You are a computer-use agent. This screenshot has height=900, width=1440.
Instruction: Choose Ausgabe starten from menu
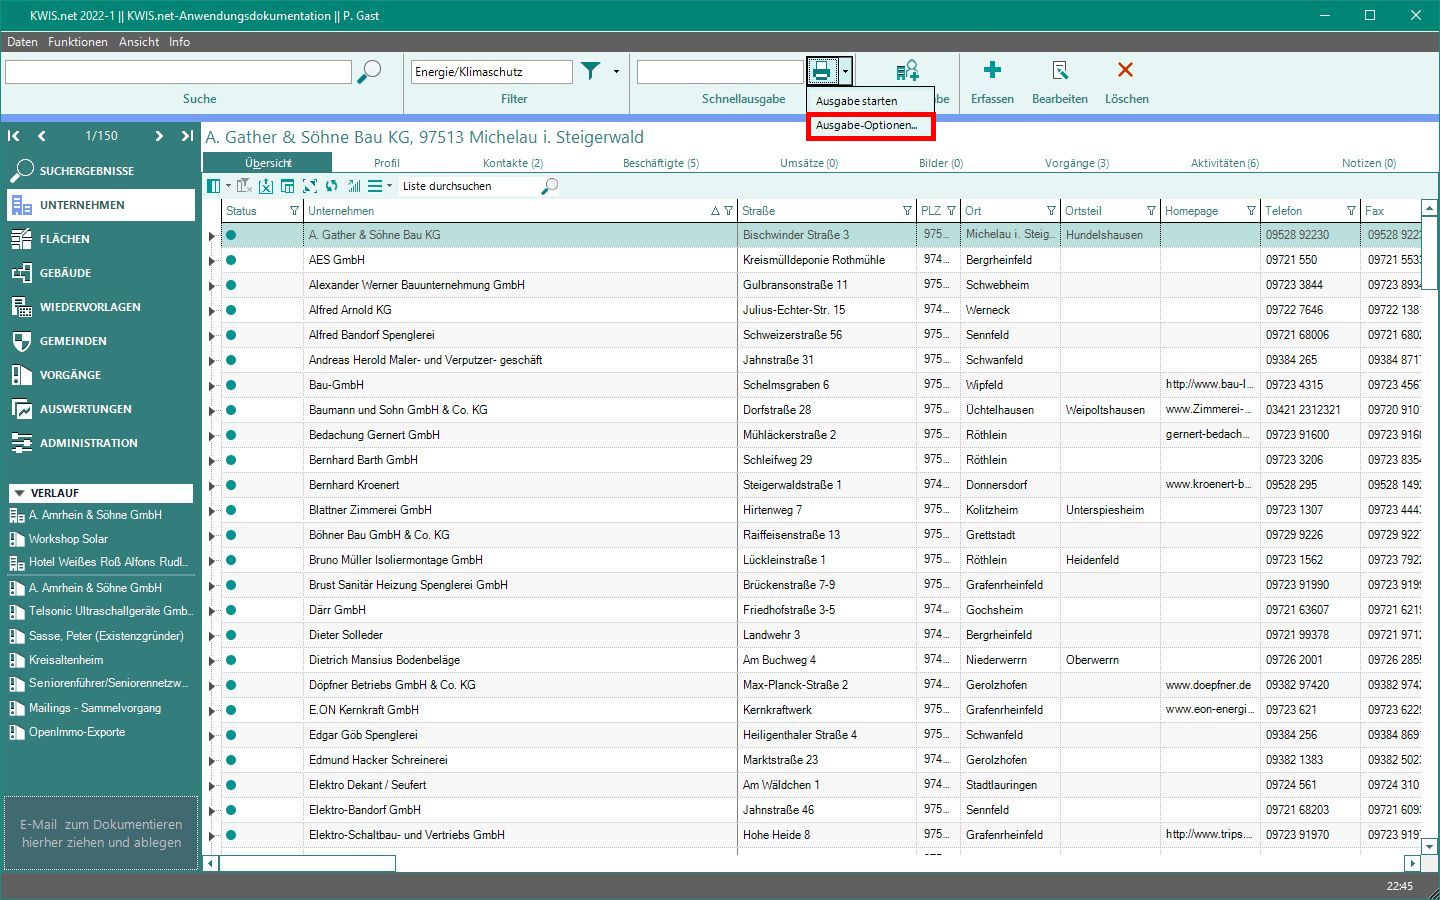pyautogui.click(x=869, y=101)
